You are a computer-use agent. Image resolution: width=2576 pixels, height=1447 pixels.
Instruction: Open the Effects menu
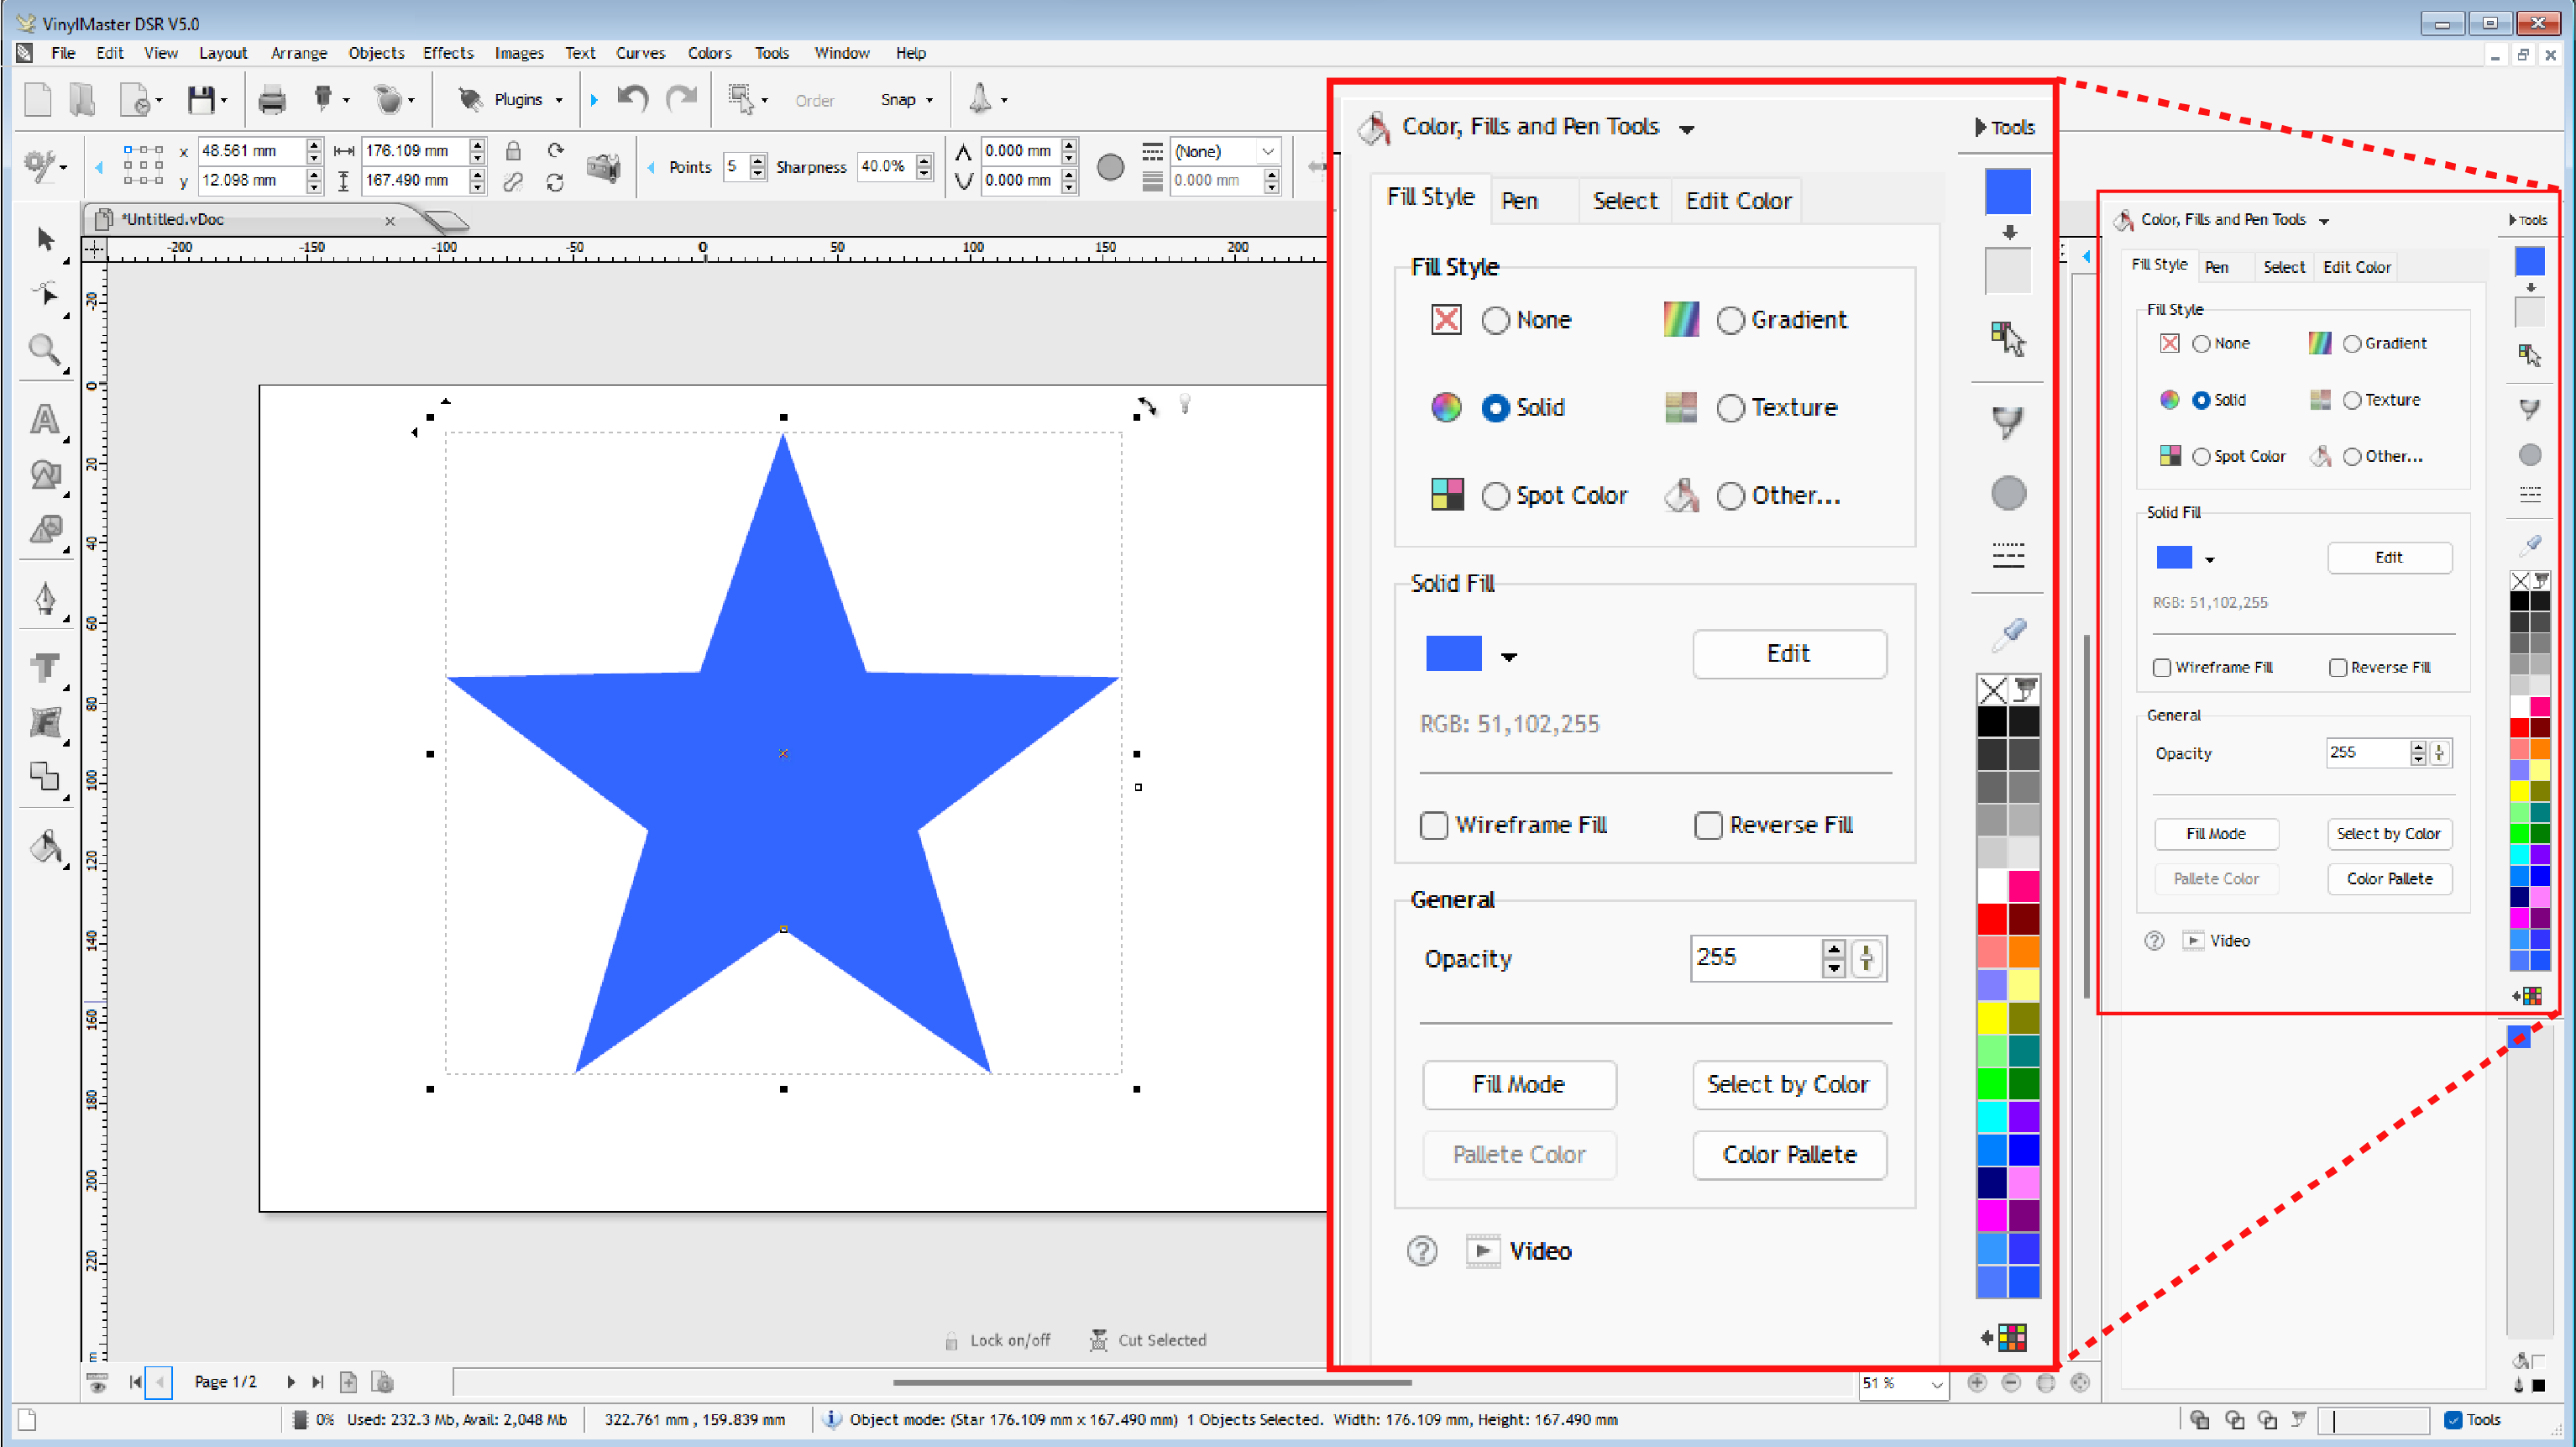448,53
